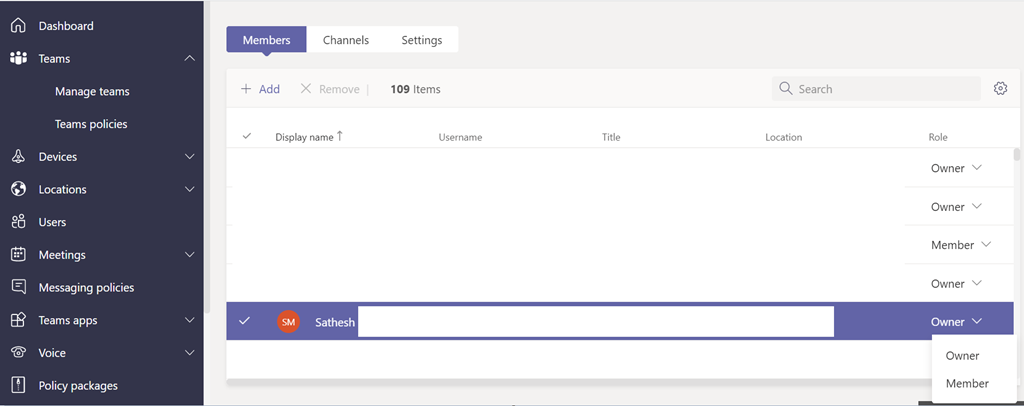The height and width of the screenshot is (406, 1024).
Task: Open the Users page link
Action: [52, 222]
